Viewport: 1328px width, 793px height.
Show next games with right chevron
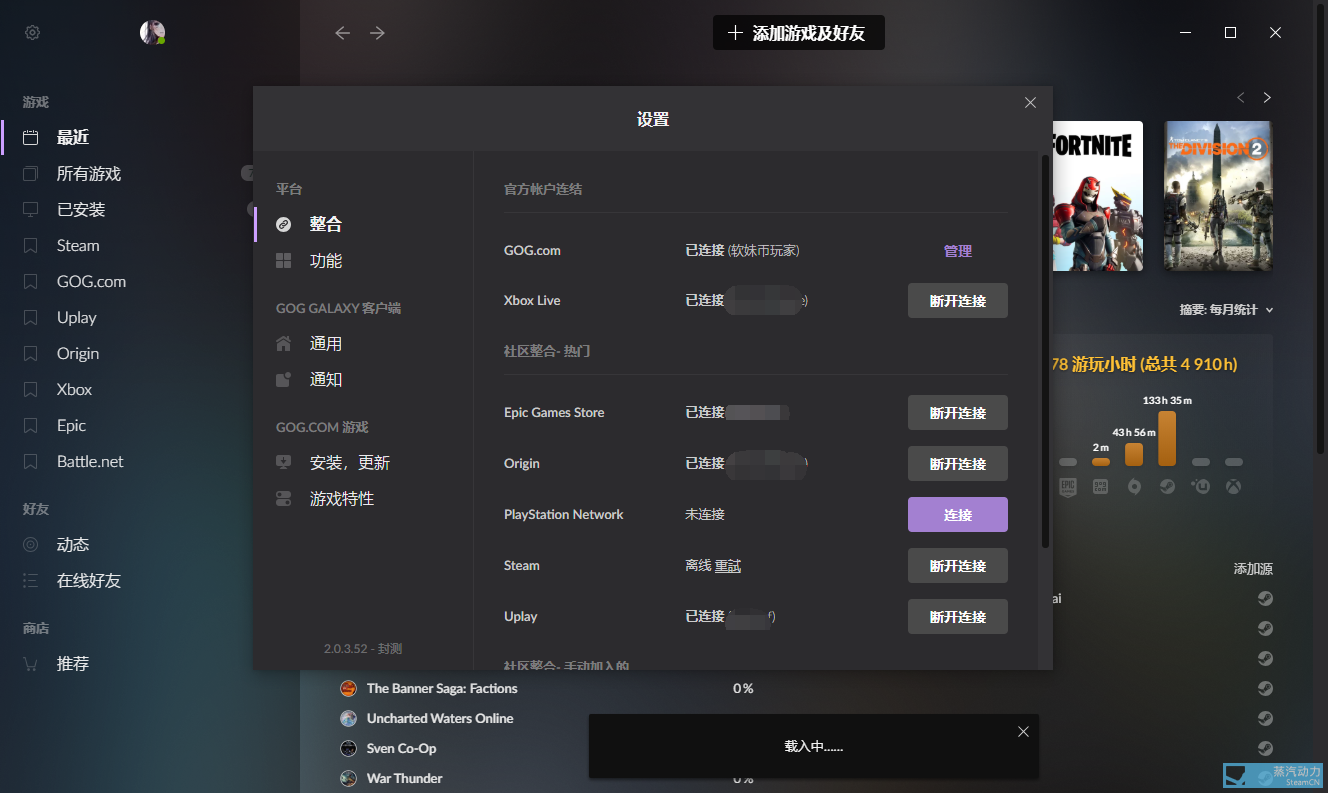coord(1267,97)
